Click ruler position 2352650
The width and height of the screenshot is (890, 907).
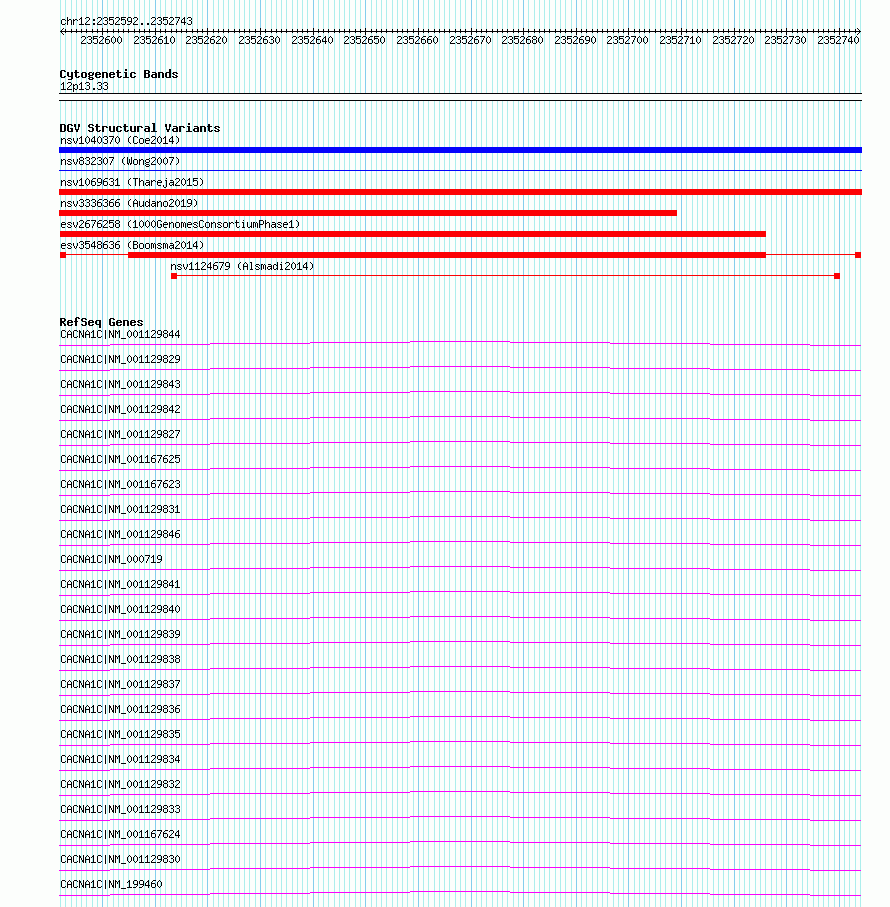click(x=364, y=40)
